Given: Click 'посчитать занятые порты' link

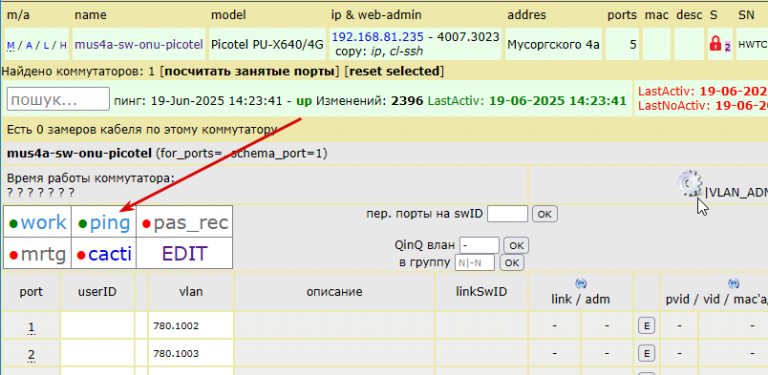Looking at the screenshot, I should [250, 71].
